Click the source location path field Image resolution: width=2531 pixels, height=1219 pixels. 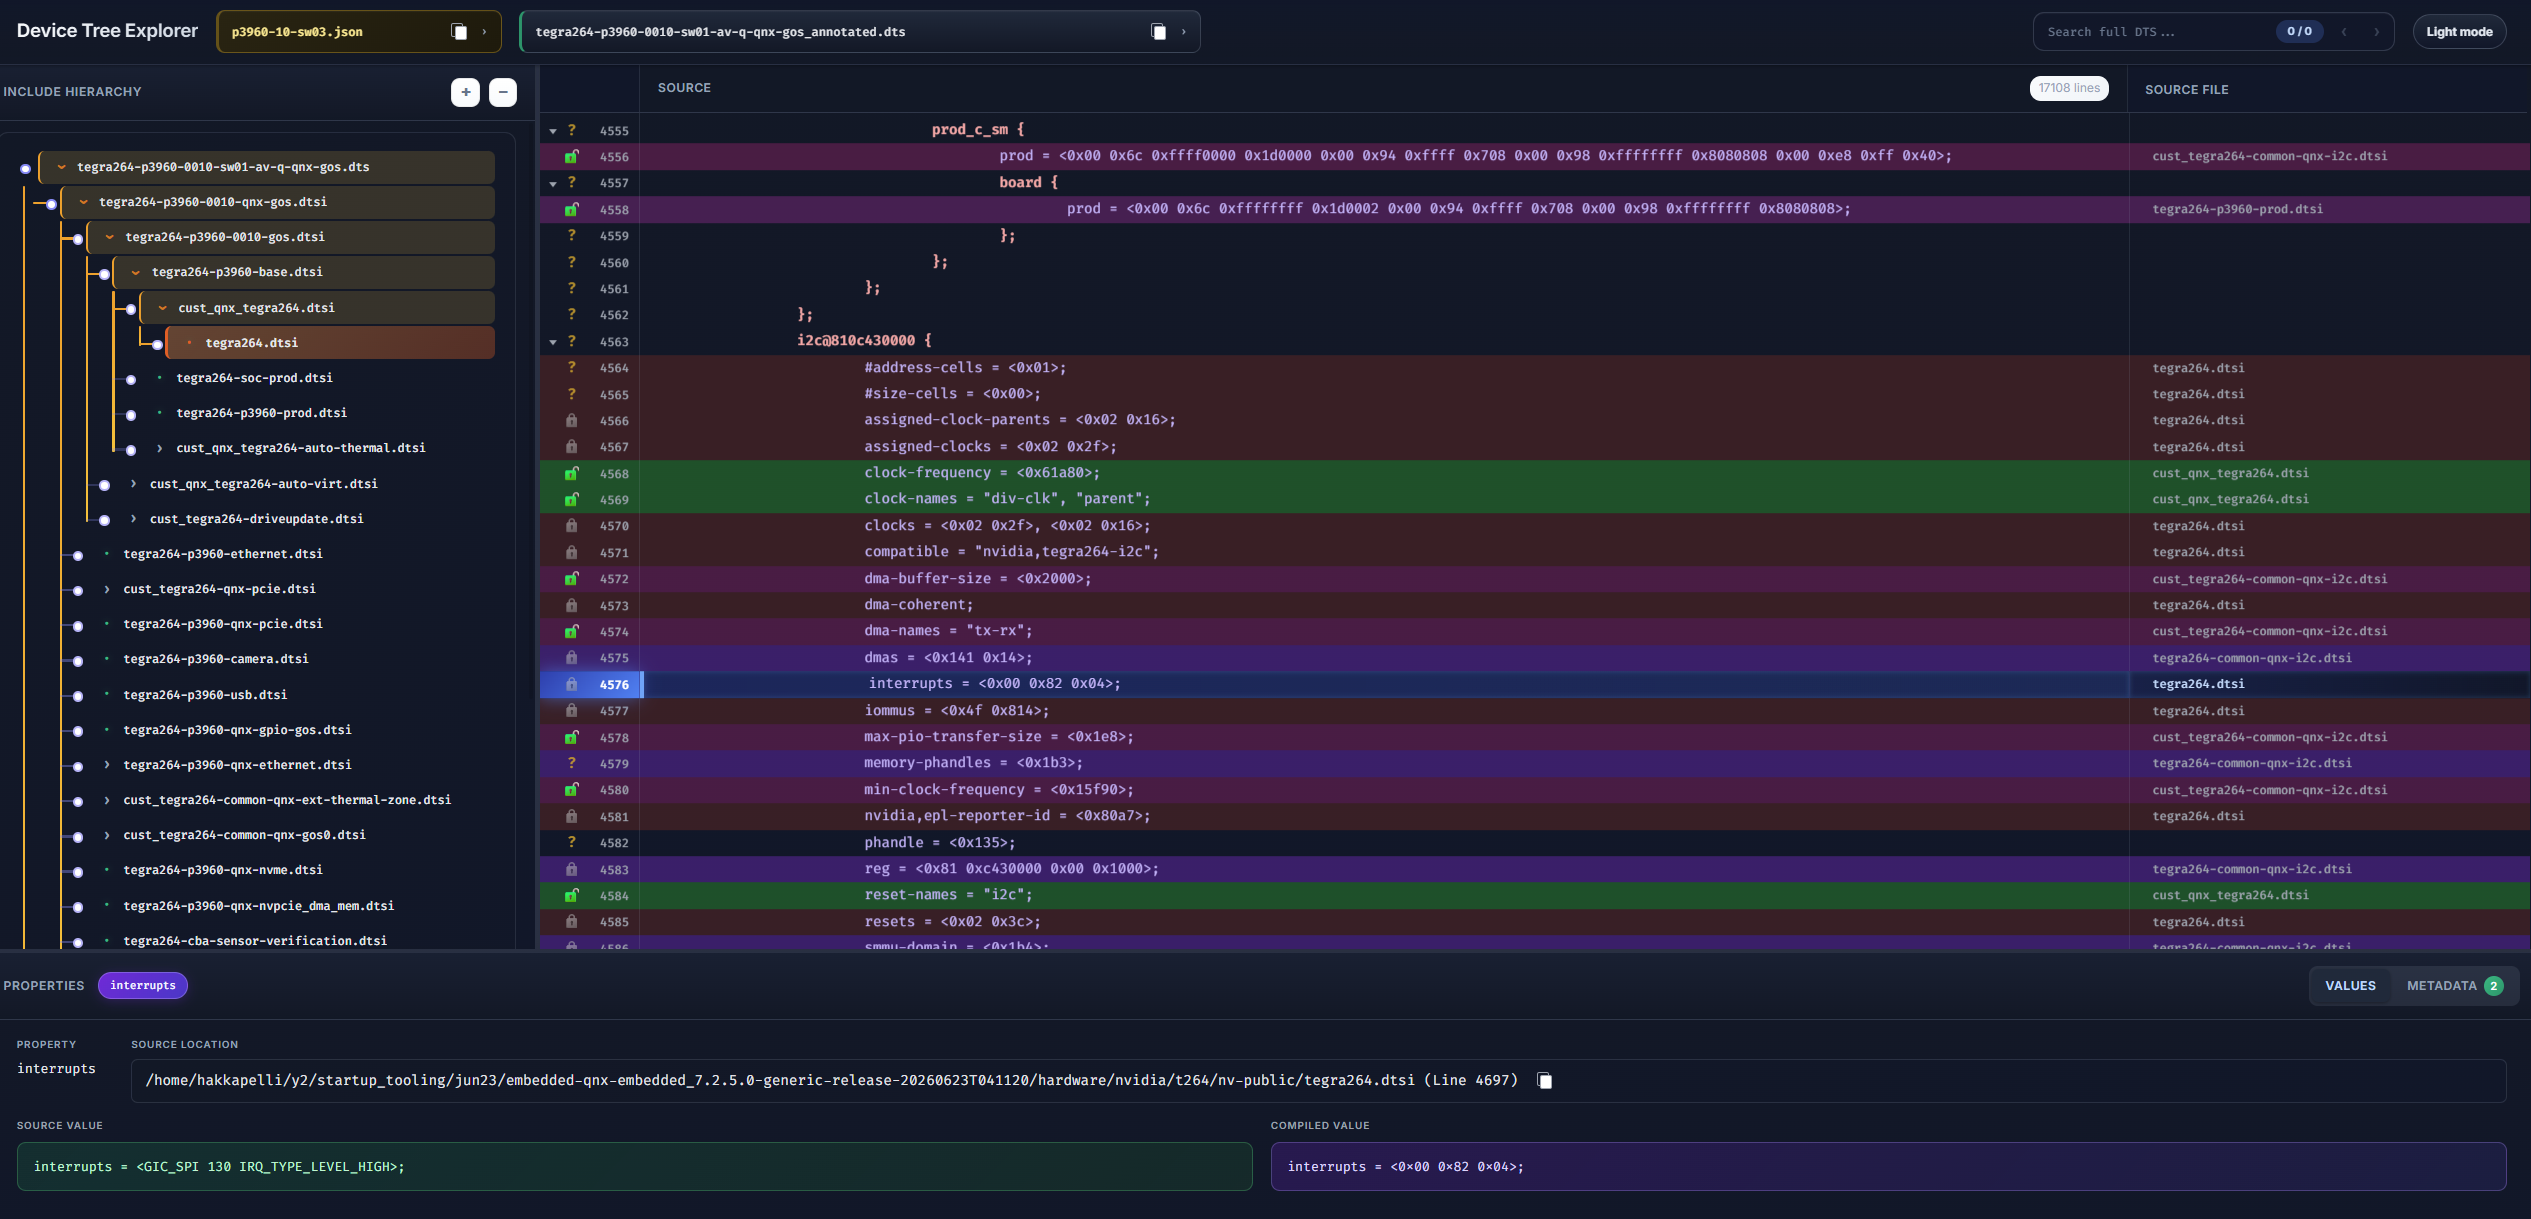pos(1318,1081)
